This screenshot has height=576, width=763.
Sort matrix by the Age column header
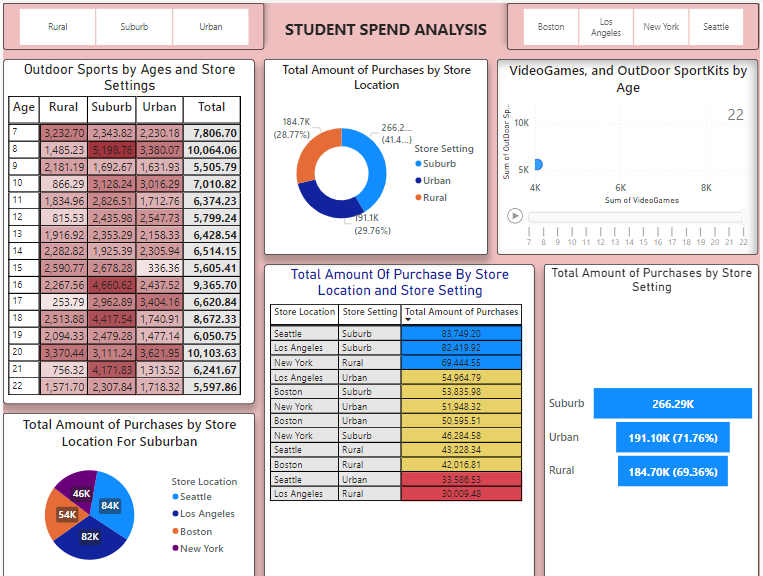click(24, 107)
